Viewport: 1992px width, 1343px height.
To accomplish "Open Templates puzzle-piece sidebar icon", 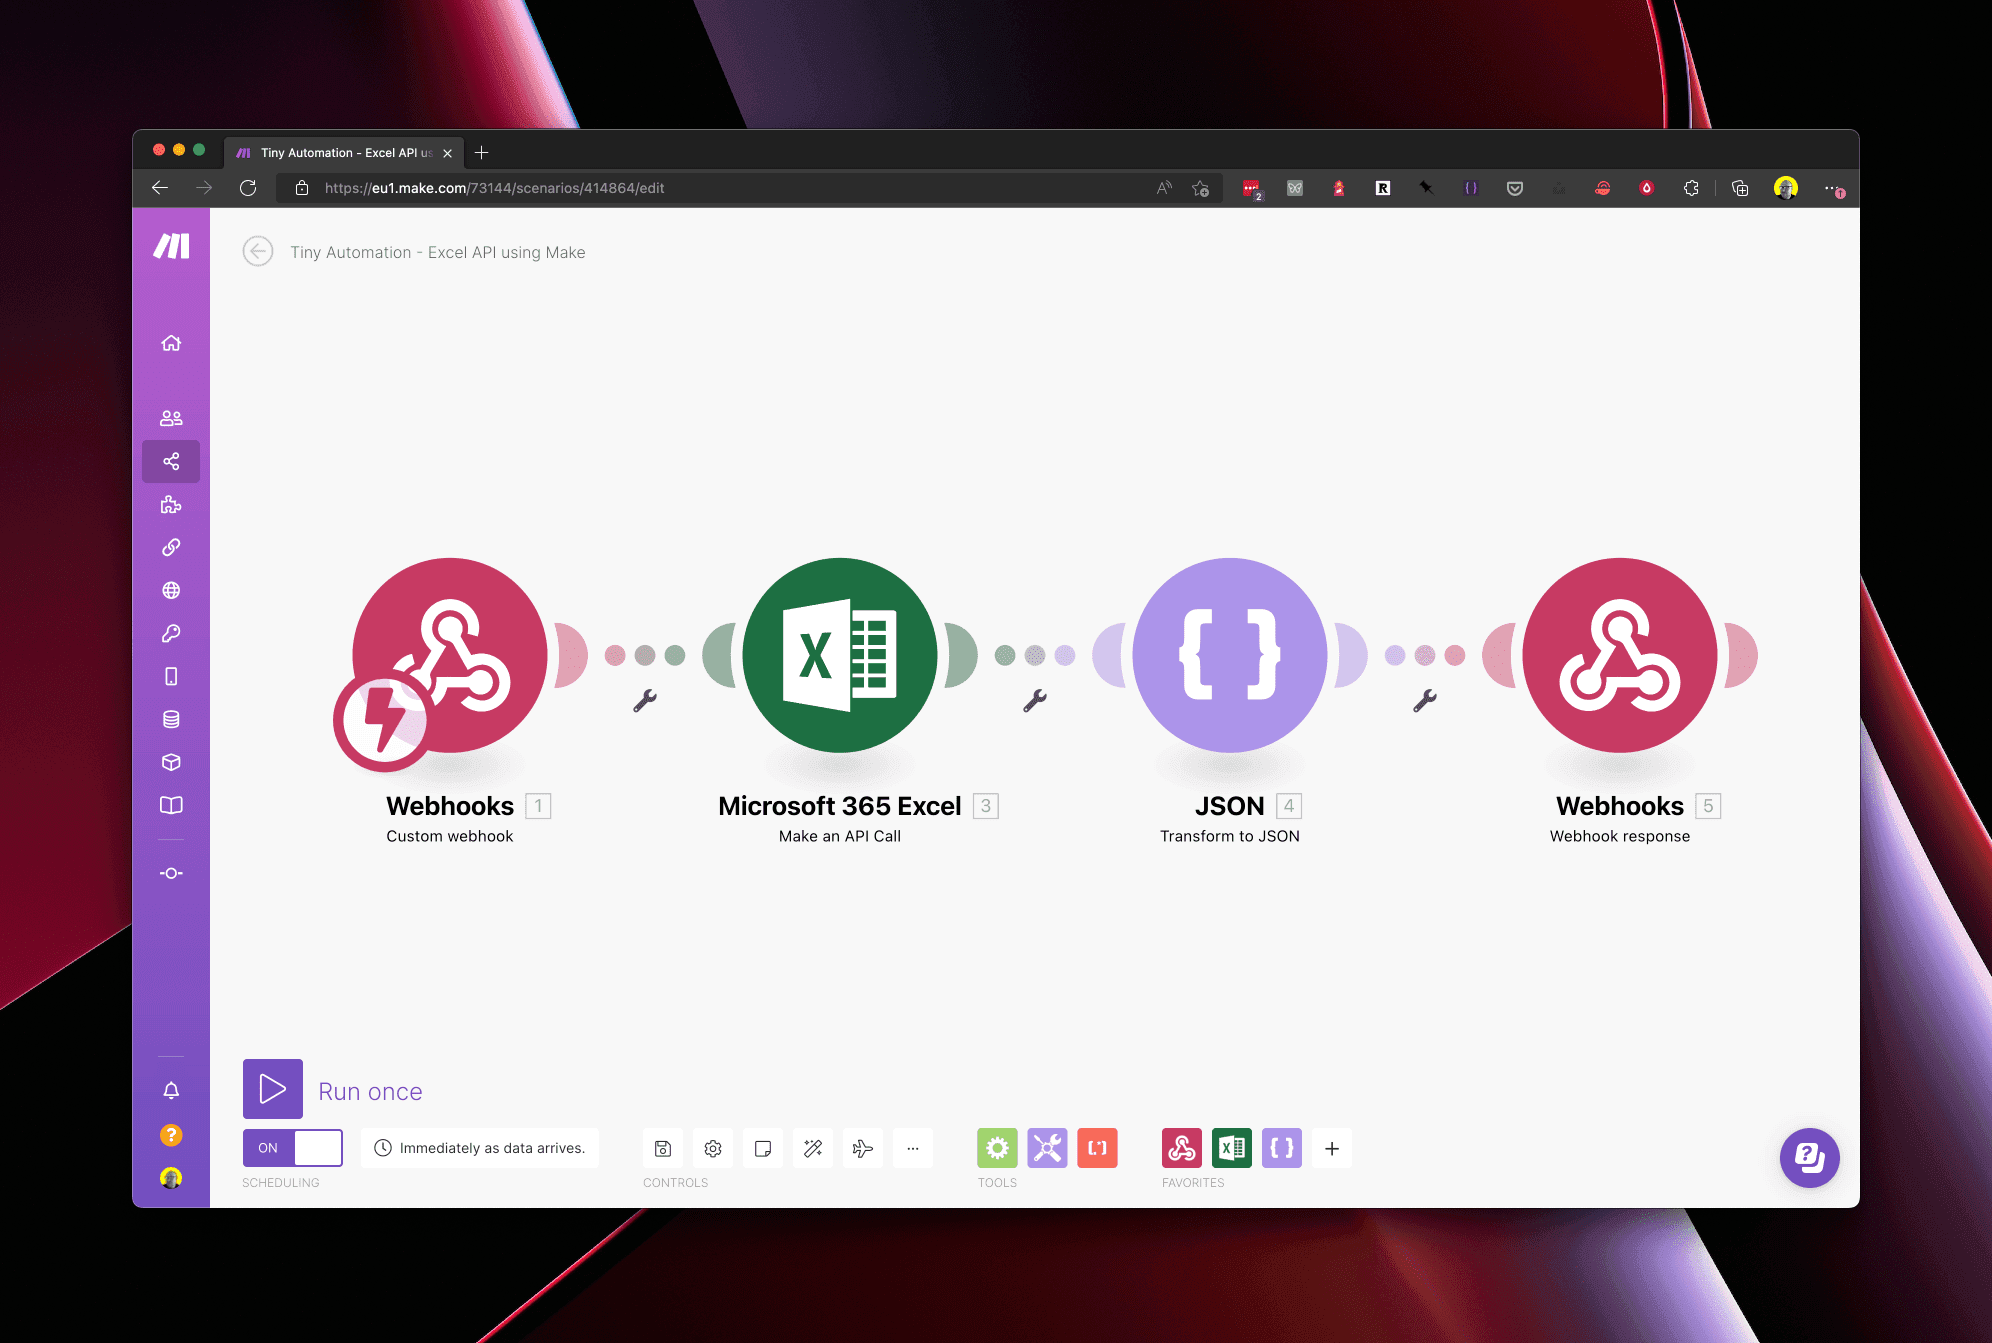I will pyautogui.click(x=171, y=504).
